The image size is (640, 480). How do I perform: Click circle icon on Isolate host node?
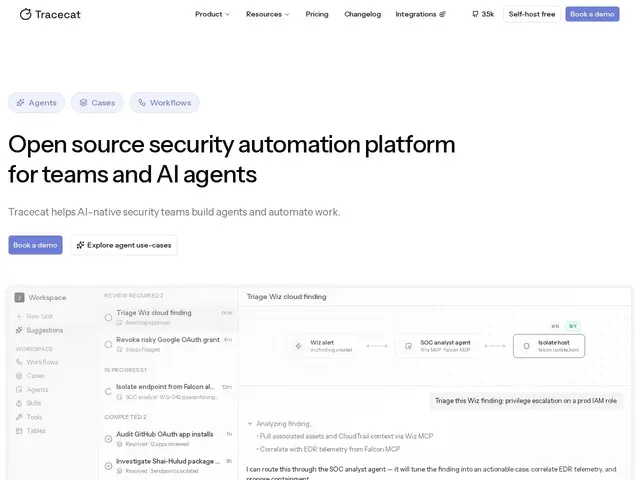click(x=527, y=346)
